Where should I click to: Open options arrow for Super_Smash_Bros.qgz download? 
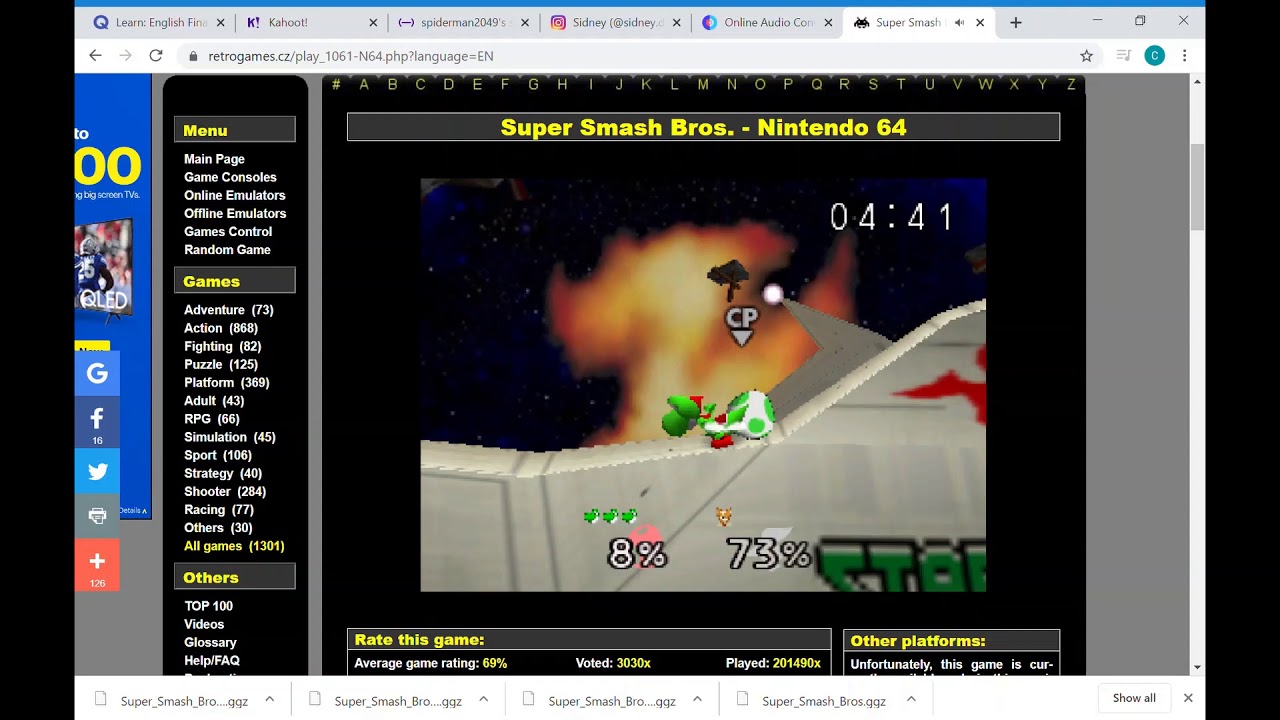coord(911,699)
